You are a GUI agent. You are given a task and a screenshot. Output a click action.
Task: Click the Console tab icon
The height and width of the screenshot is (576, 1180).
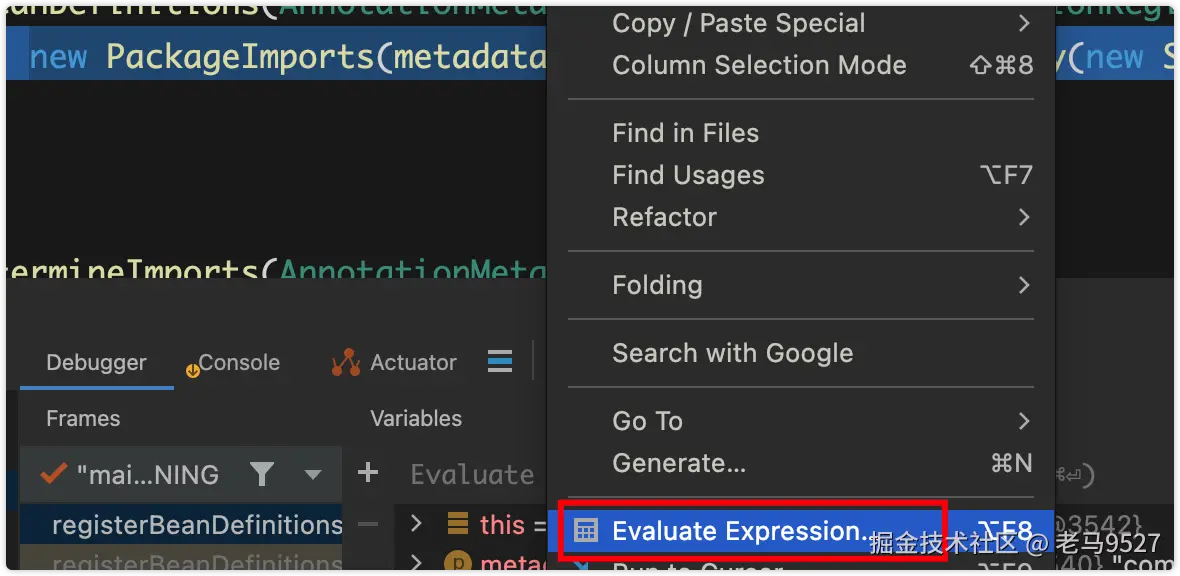[x=193, y=370]
